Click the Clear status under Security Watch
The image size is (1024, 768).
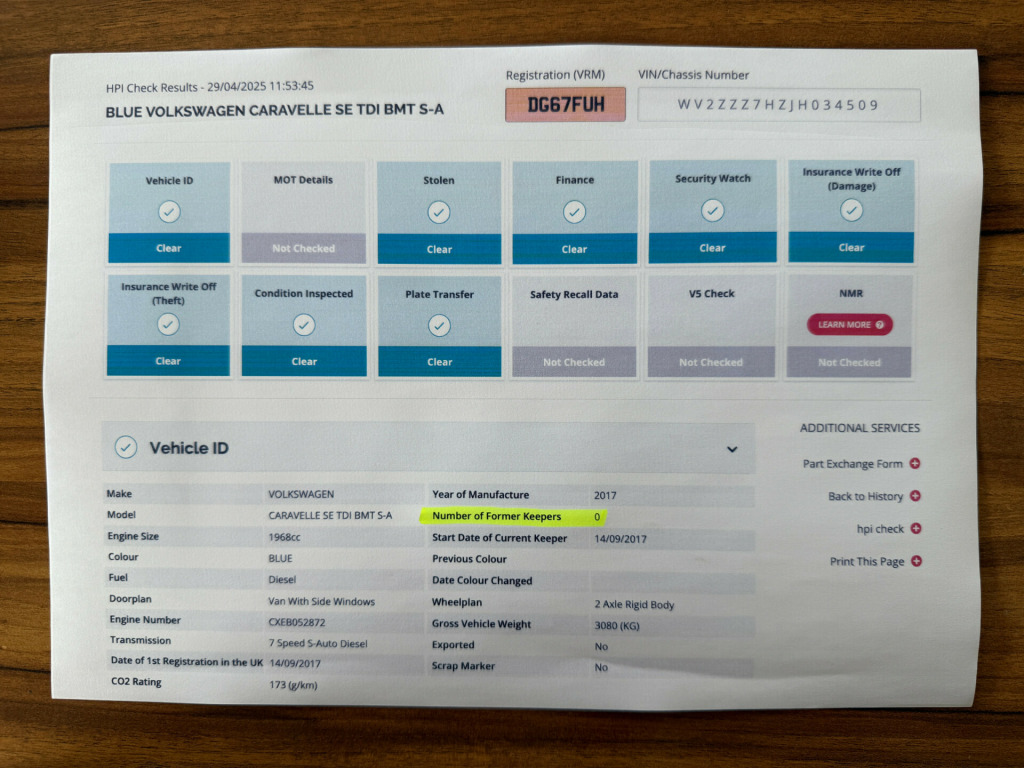712,248
